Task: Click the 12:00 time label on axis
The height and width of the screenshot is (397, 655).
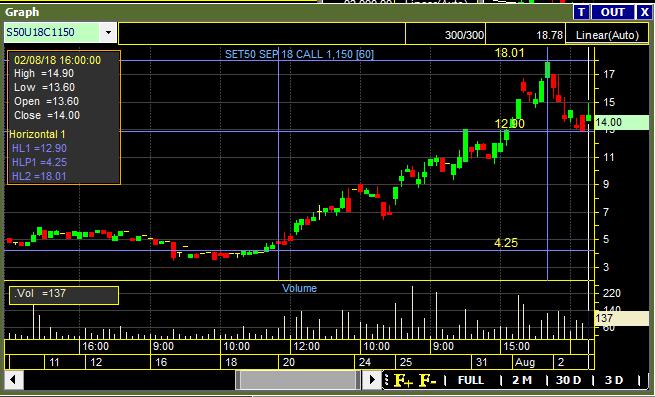Action: tap(306, 346)
